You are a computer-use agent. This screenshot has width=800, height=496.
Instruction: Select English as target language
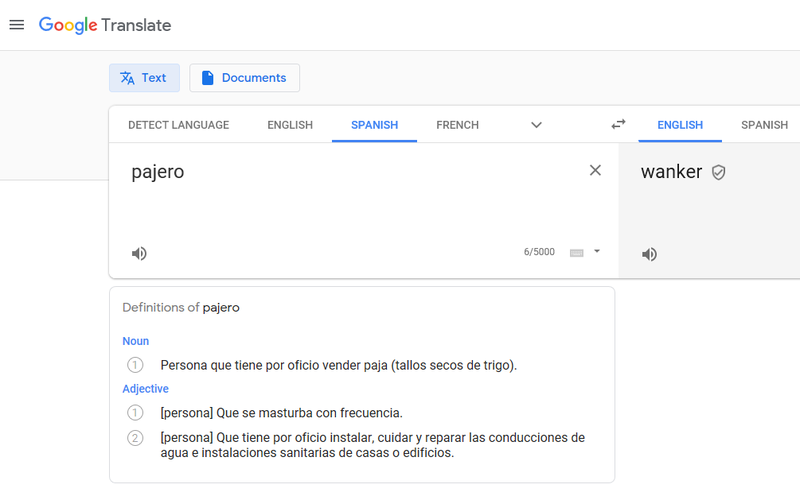[x=680, y=125]
